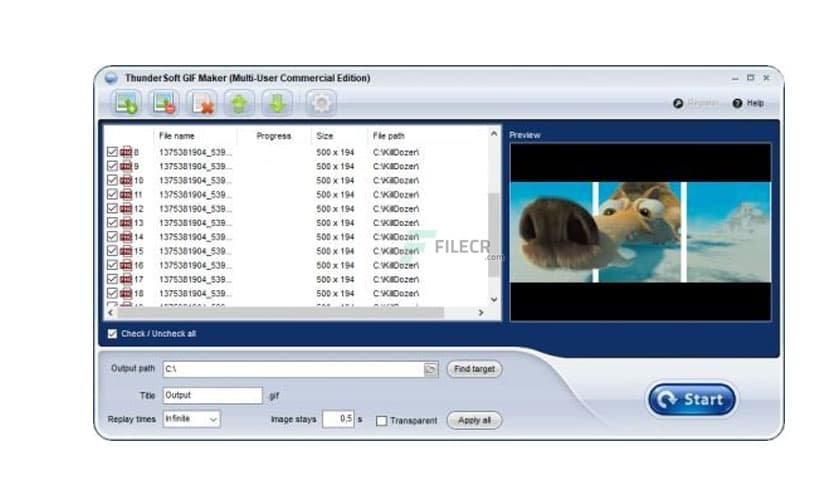Click the ThunderSoft app logo in title bar
The width and height of the screenshot is (836, 484).
[x=111, y=78]
